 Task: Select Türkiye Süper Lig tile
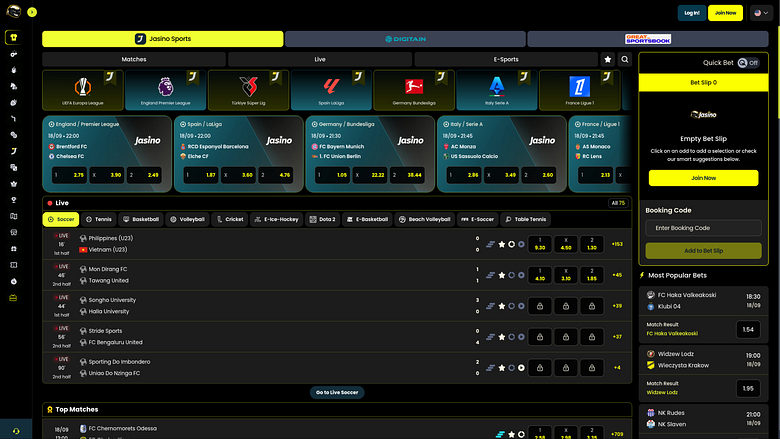[248, 90]
